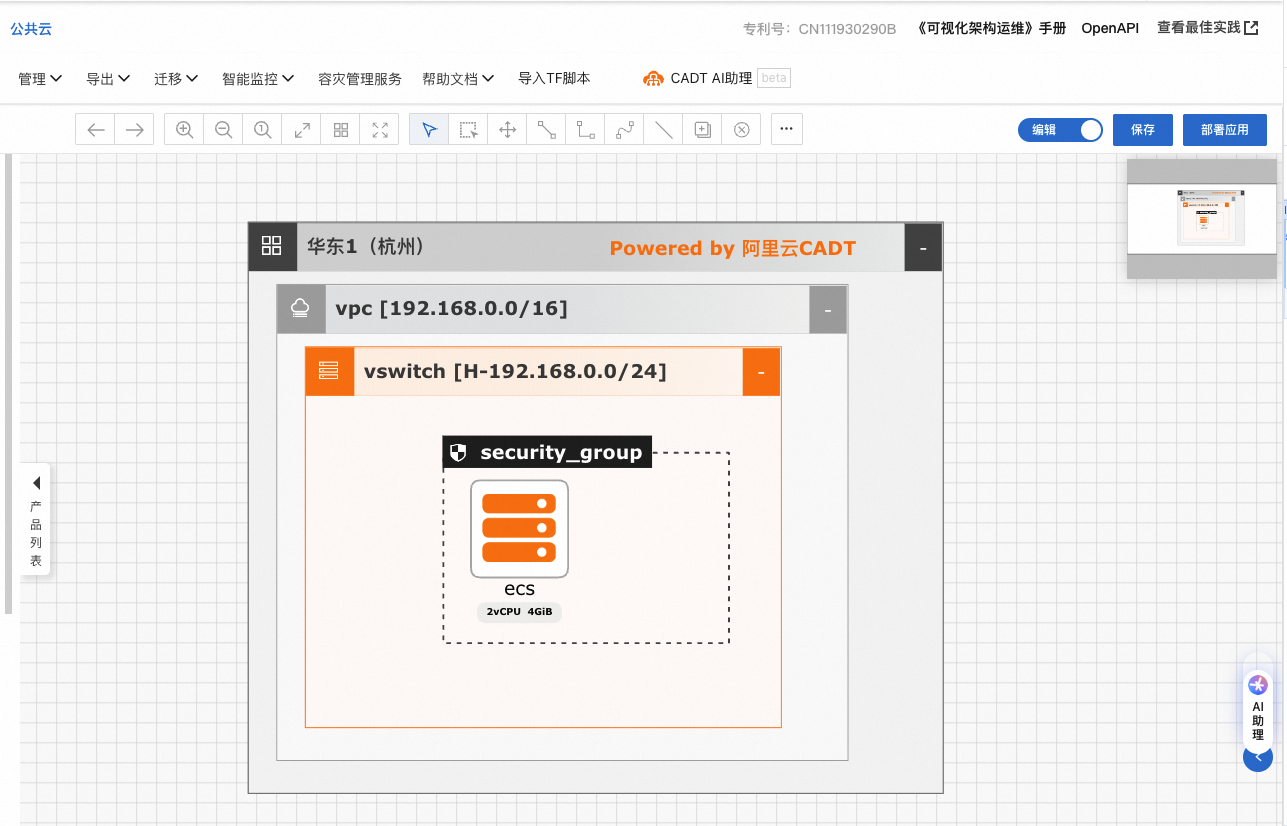Click the four-squares grid toolbar icon
1287x826 pixels.
[x=341, y=129]
